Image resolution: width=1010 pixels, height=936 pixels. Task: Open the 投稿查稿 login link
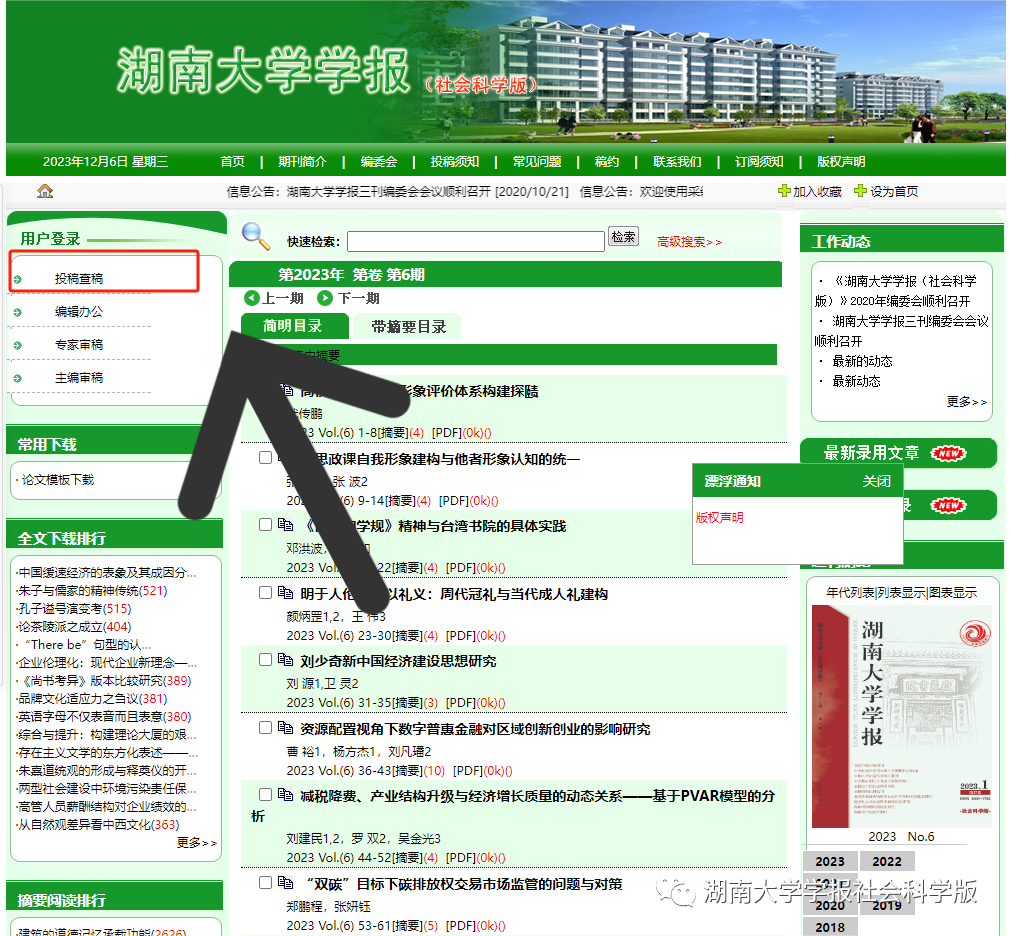(x=79, y=279)
